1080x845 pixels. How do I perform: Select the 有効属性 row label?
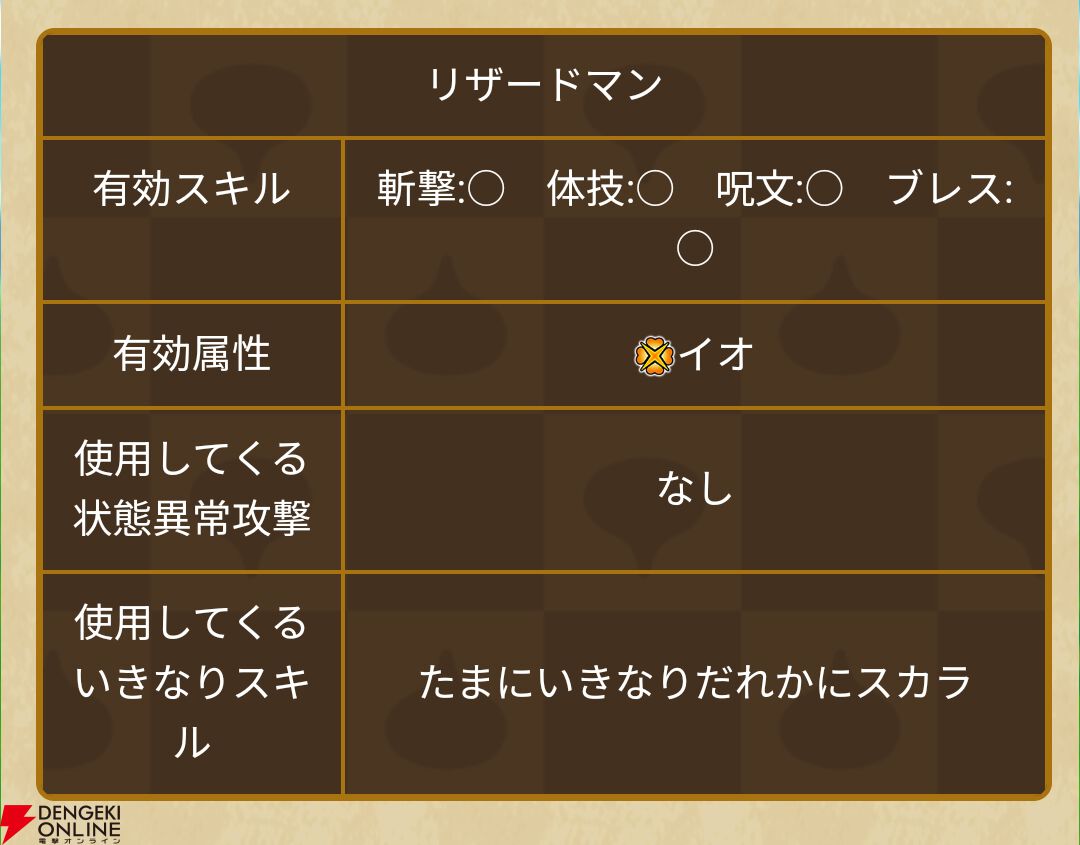coord(192,354)
